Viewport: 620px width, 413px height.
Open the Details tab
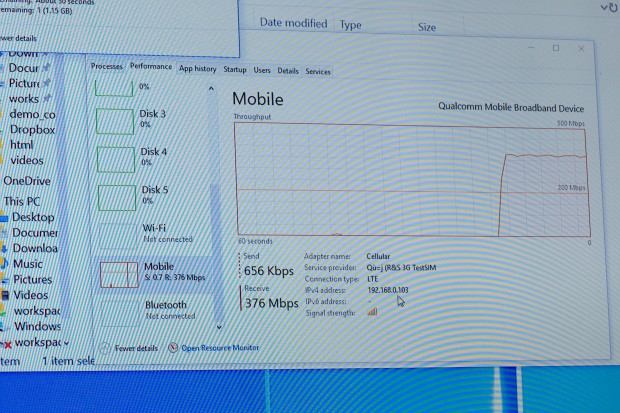[287, 71]
